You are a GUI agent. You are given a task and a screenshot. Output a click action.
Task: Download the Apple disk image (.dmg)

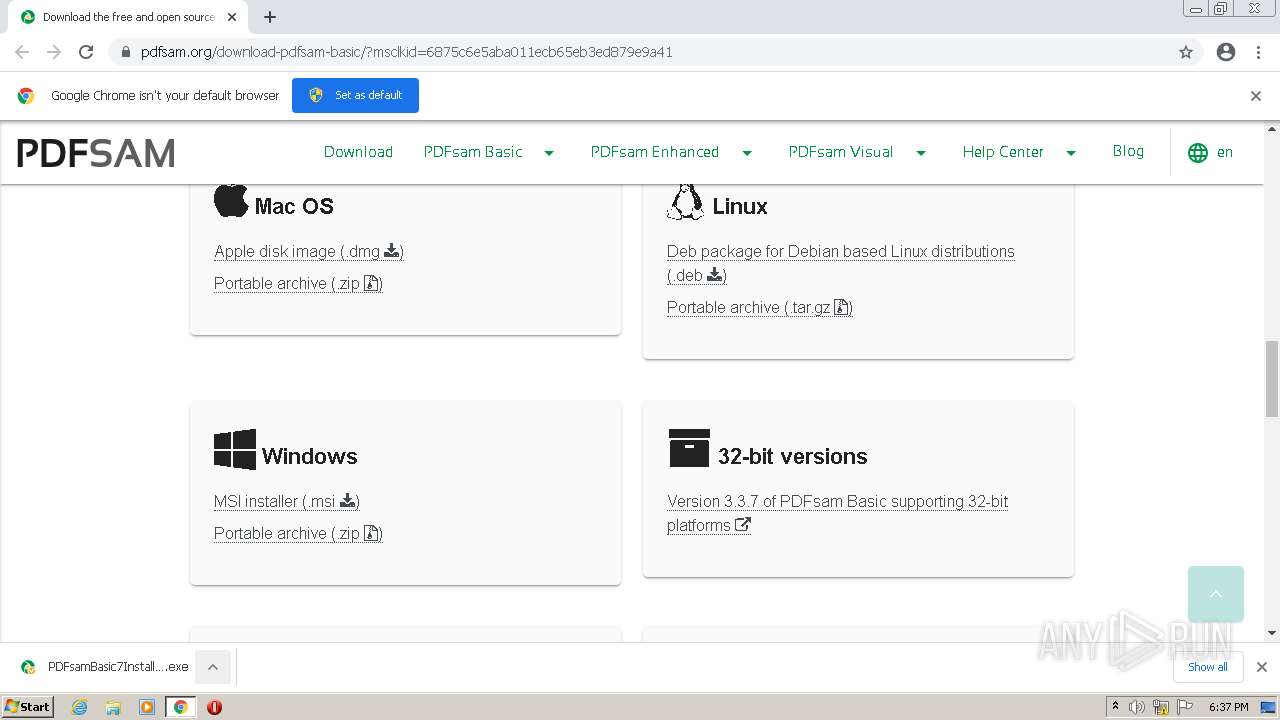tap(309, 251)
